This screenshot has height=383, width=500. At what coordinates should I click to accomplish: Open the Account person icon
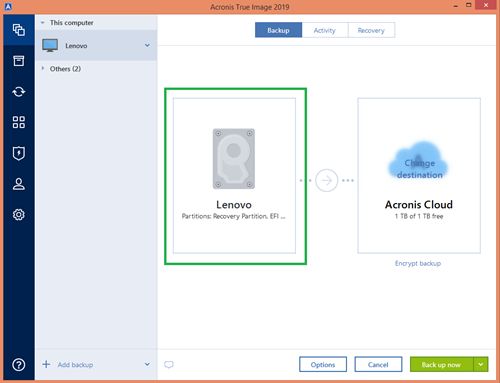tap(19, 184)
